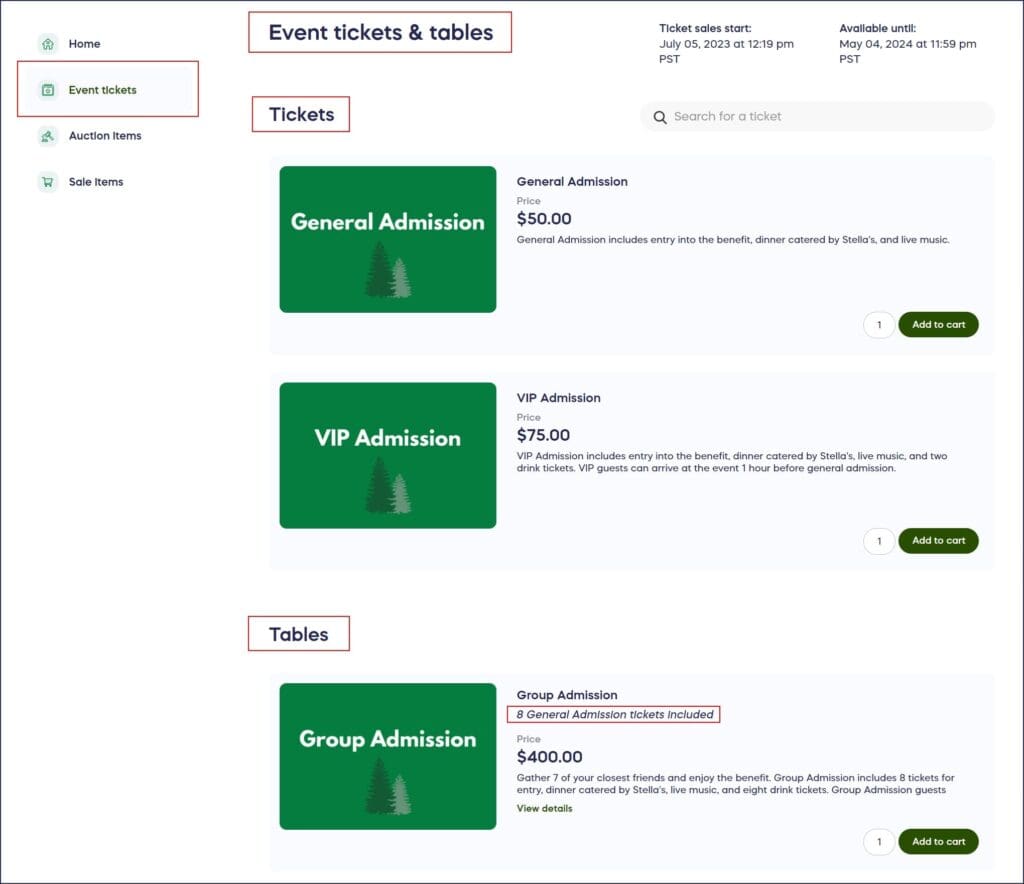Click the General Admission ticket image

(388, 239)
